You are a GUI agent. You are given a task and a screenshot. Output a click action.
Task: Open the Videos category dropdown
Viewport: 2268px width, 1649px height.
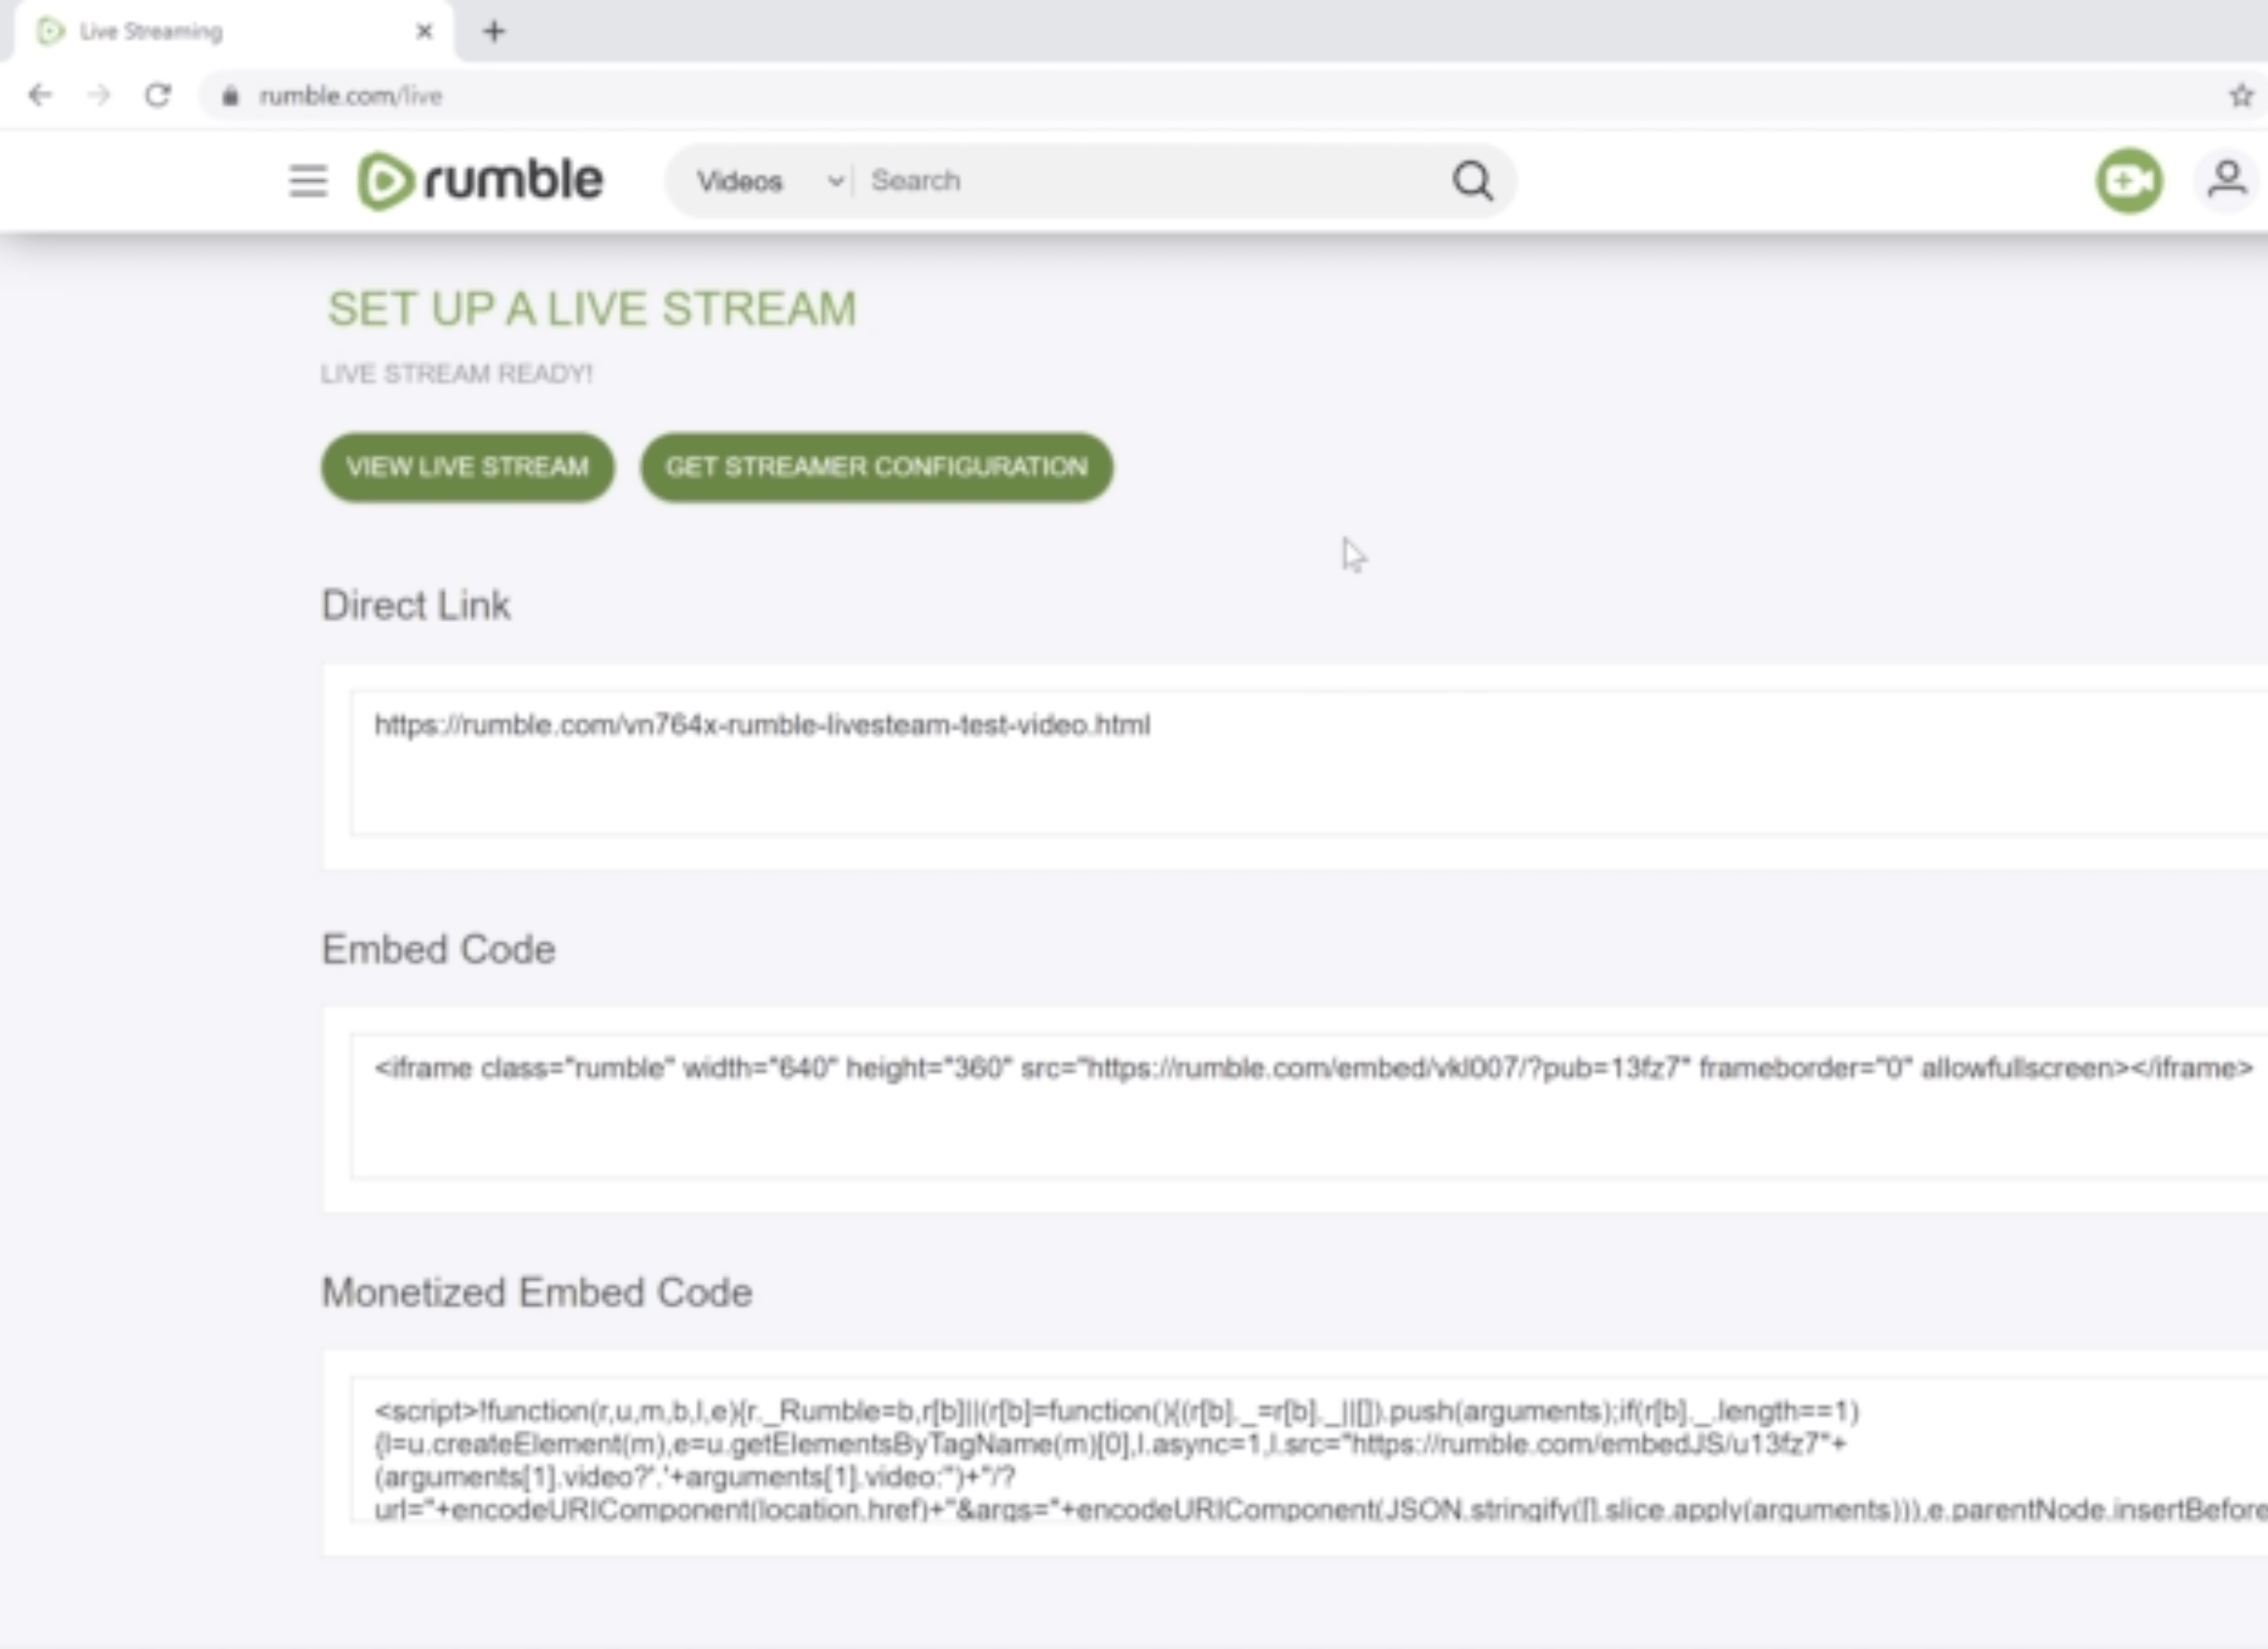[x=766, y=181]
